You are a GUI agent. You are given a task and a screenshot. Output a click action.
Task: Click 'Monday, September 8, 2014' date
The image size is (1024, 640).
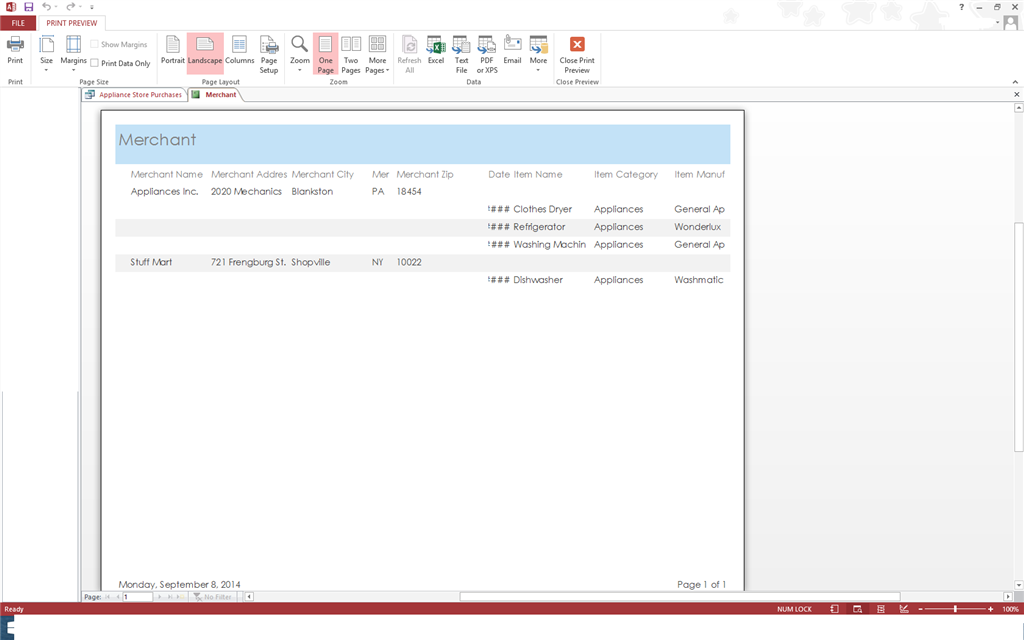(180, 584)
